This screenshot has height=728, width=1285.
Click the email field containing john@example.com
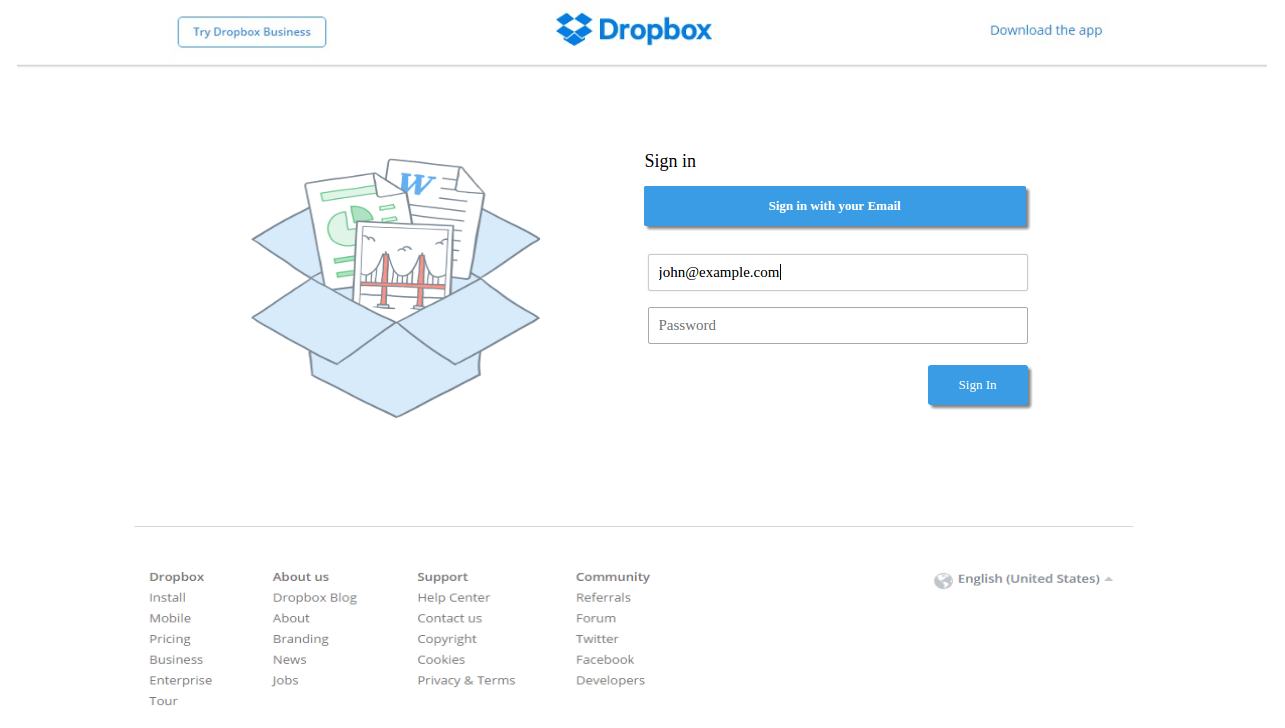(x=838, y=272)
